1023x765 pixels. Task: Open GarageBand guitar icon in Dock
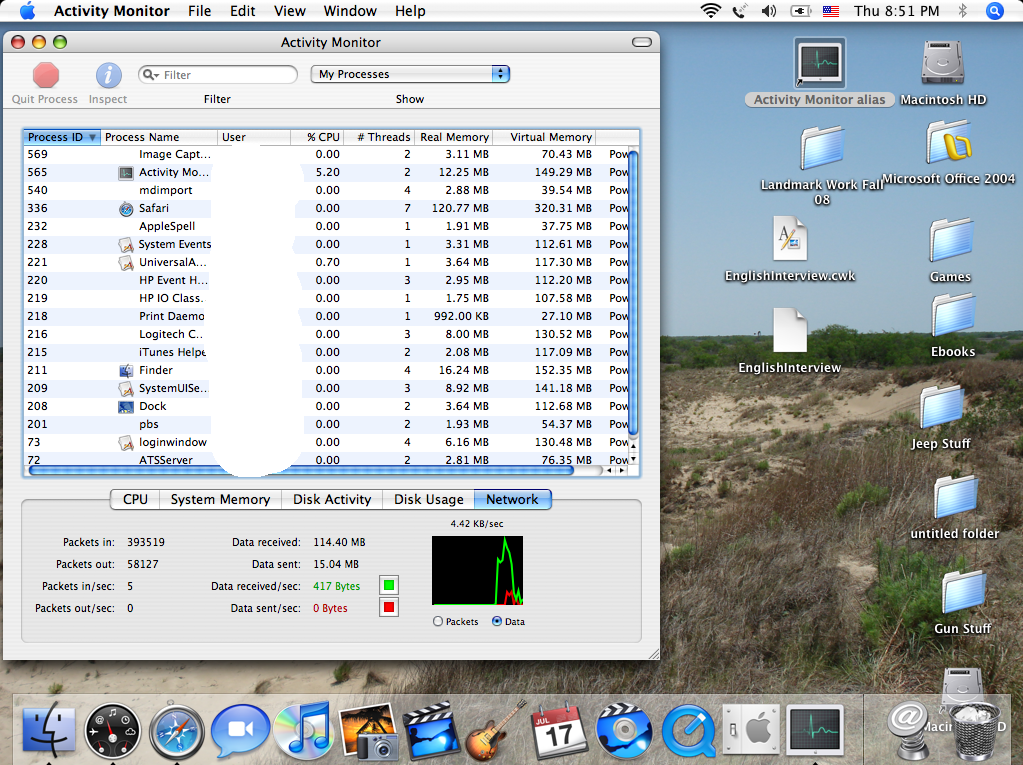point(491,730)
